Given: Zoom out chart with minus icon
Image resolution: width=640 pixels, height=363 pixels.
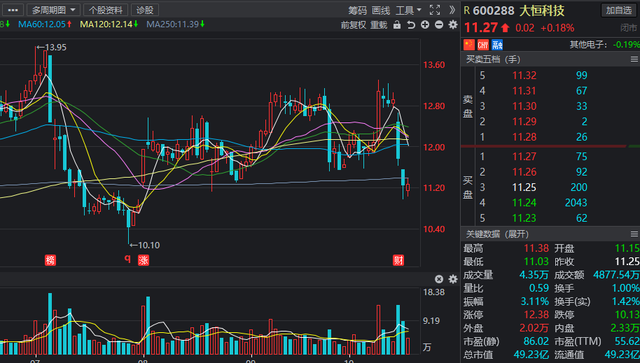Looking at the screenshot, I should point(439,25).
